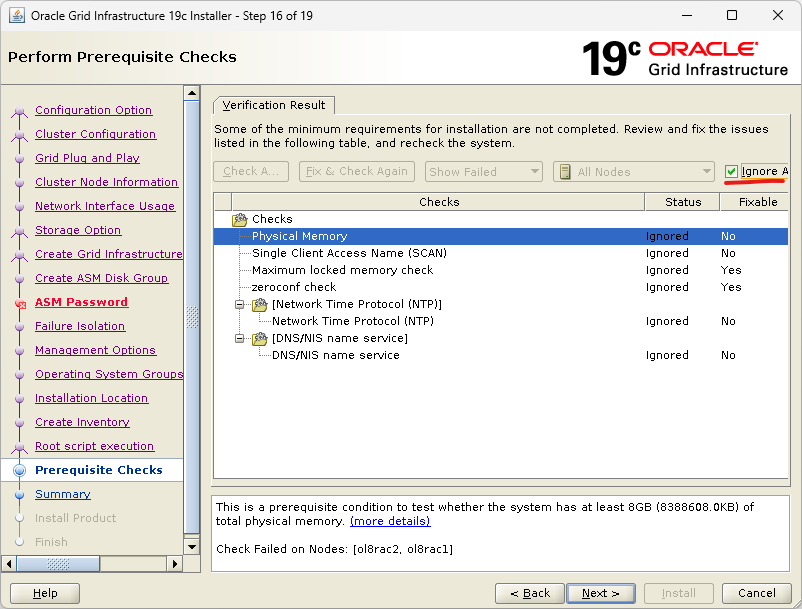Viewport: 802px width, 609px height.
Task: Select the Verification Result tab
Action: pyautogui.click(x=274, y=105)
